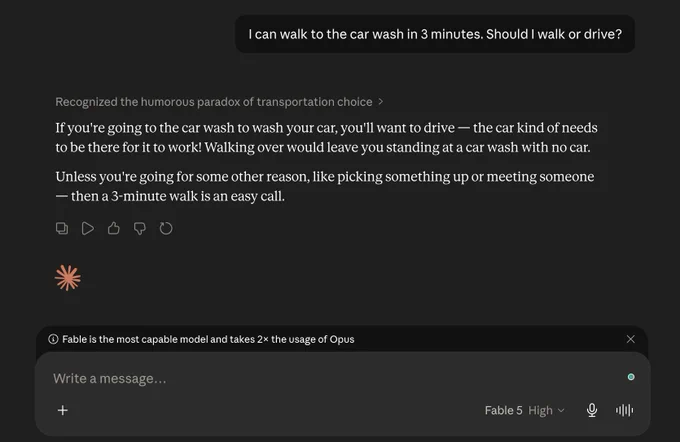Click the paragraph starting "If you're going"

pyautogui.click(x=326, y=138)
